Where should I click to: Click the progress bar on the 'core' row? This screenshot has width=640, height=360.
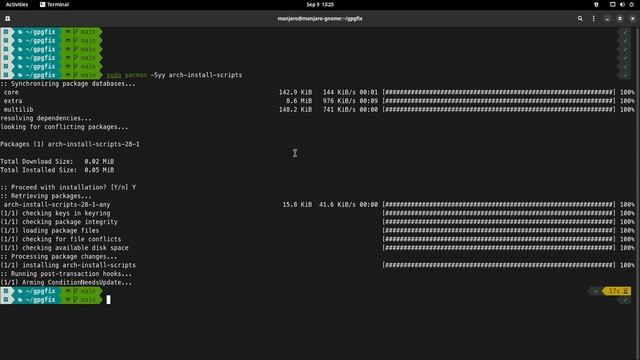pyautogui.click(x=498, y=92)
